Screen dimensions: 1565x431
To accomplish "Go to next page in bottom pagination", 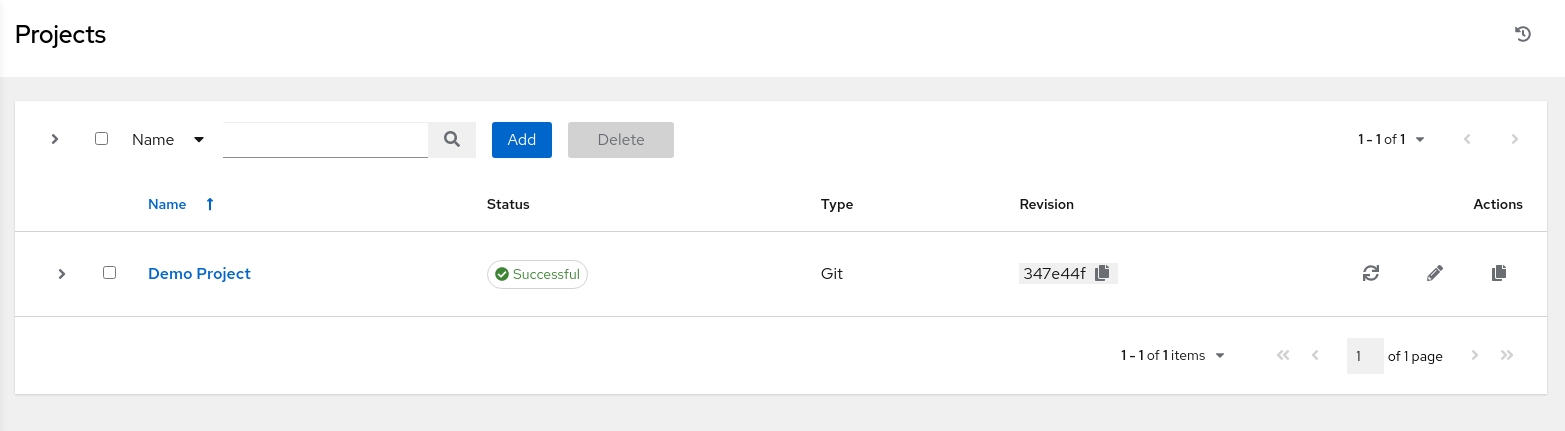I will [x=1475, y=356].
